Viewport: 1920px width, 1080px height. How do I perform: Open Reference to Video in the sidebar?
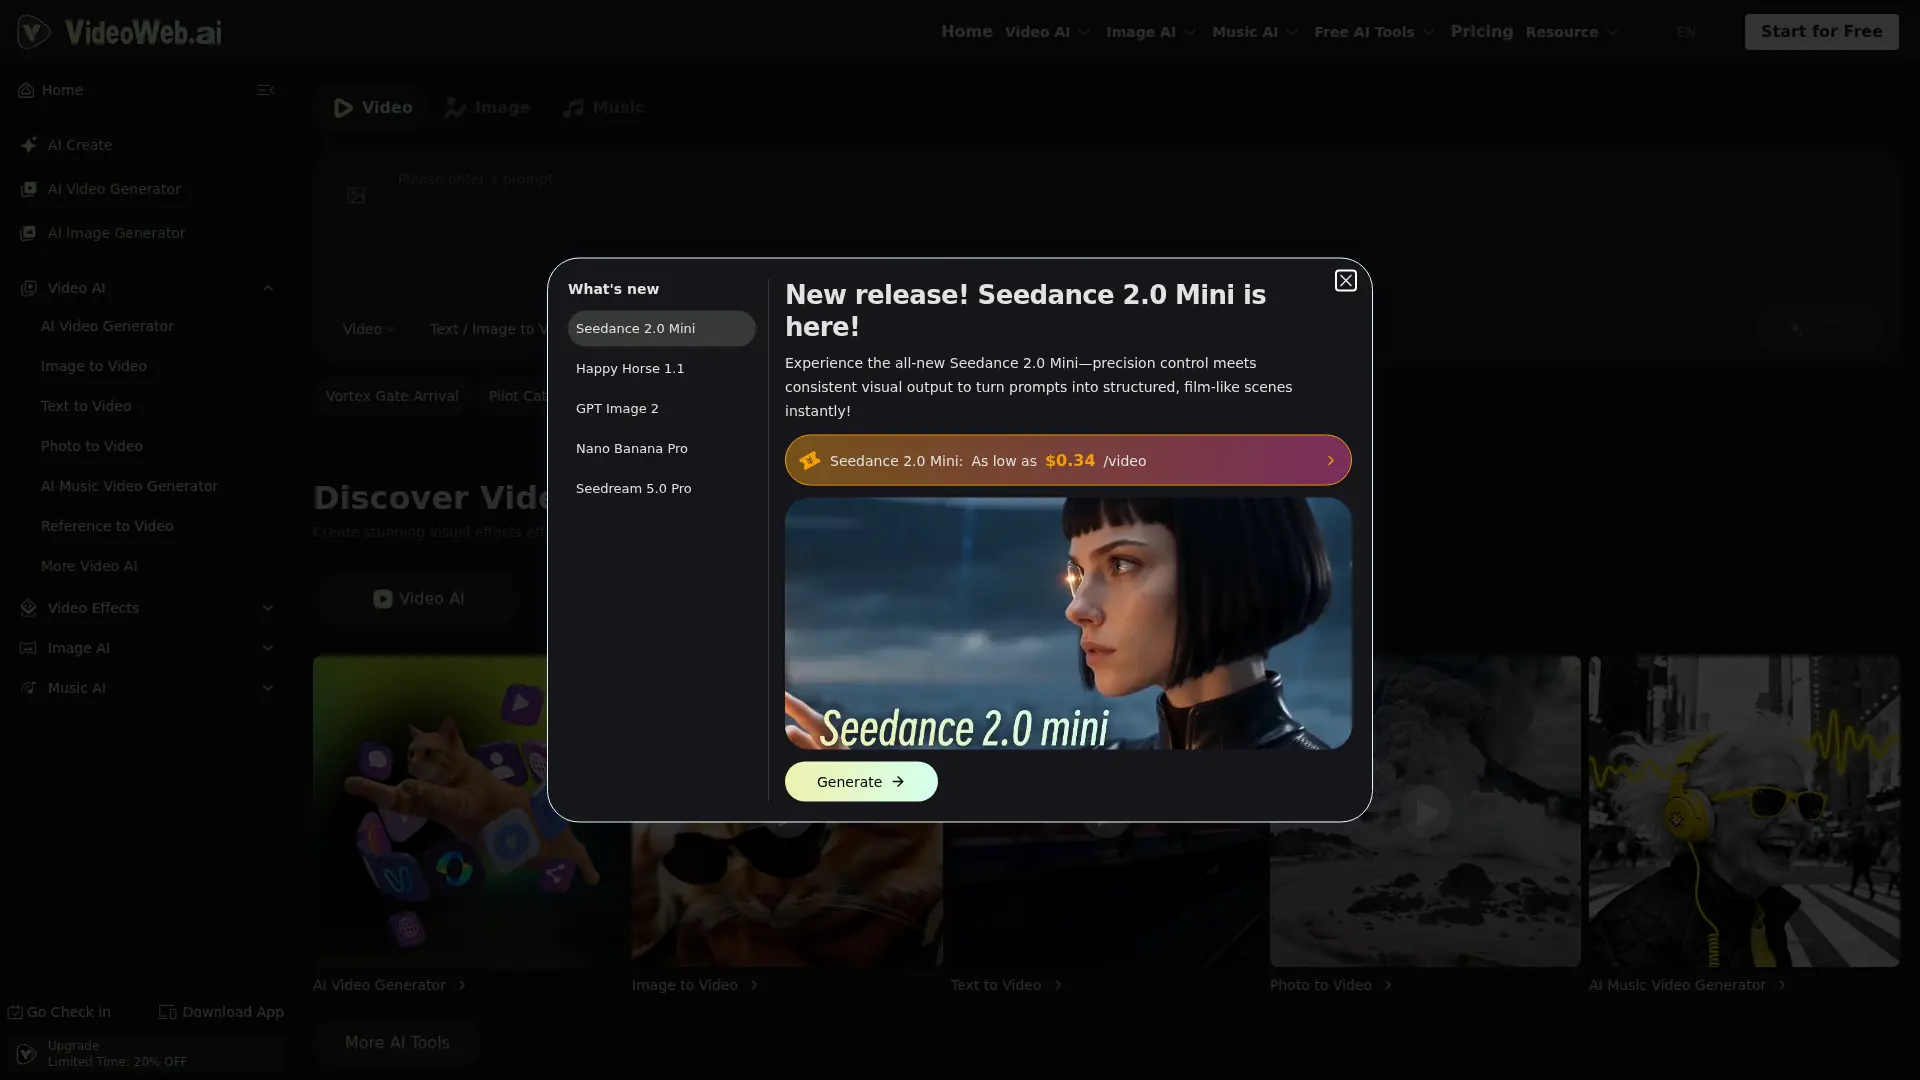(x=107, y=526)
